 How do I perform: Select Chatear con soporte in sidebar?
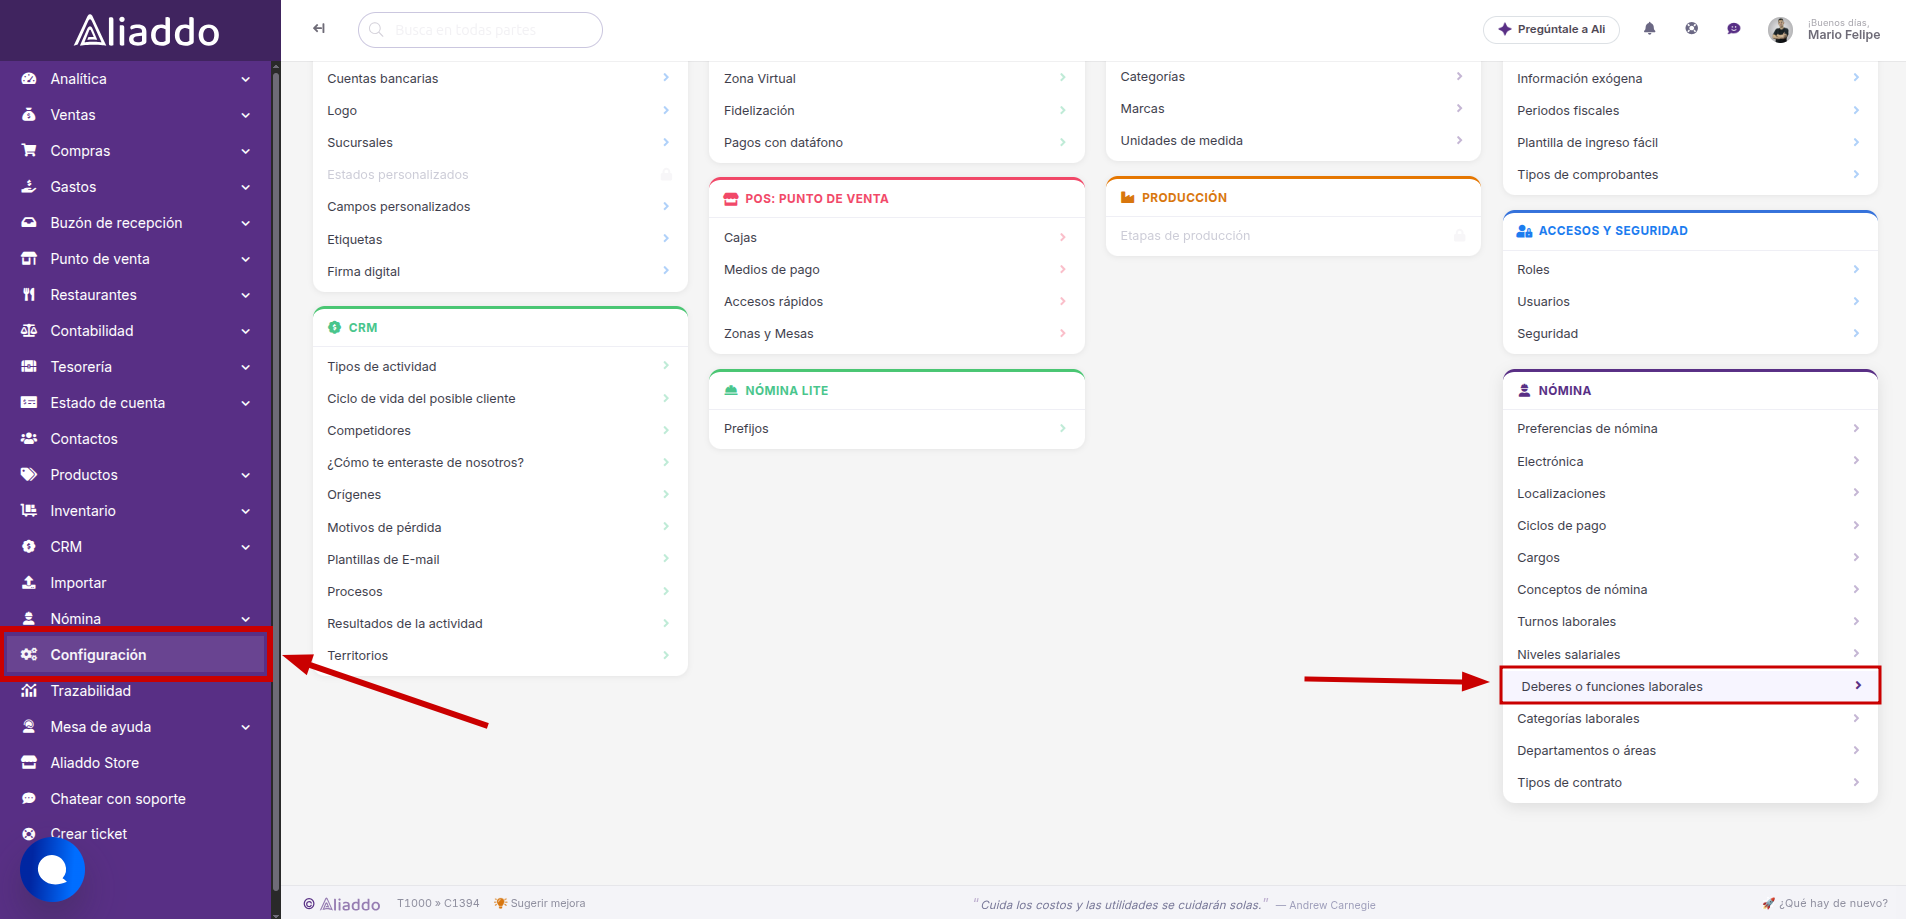(136, 799)
